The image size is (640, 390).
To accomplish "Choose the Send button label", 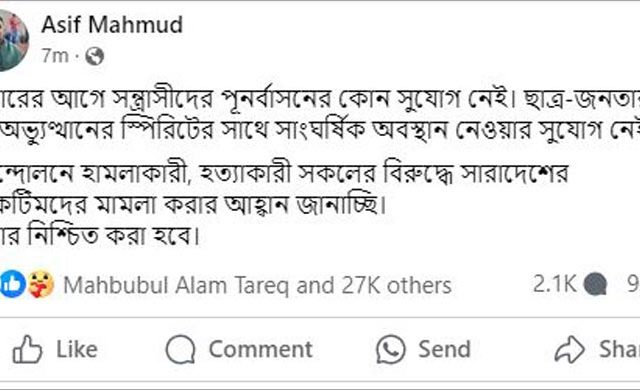I will pos(444,350).
